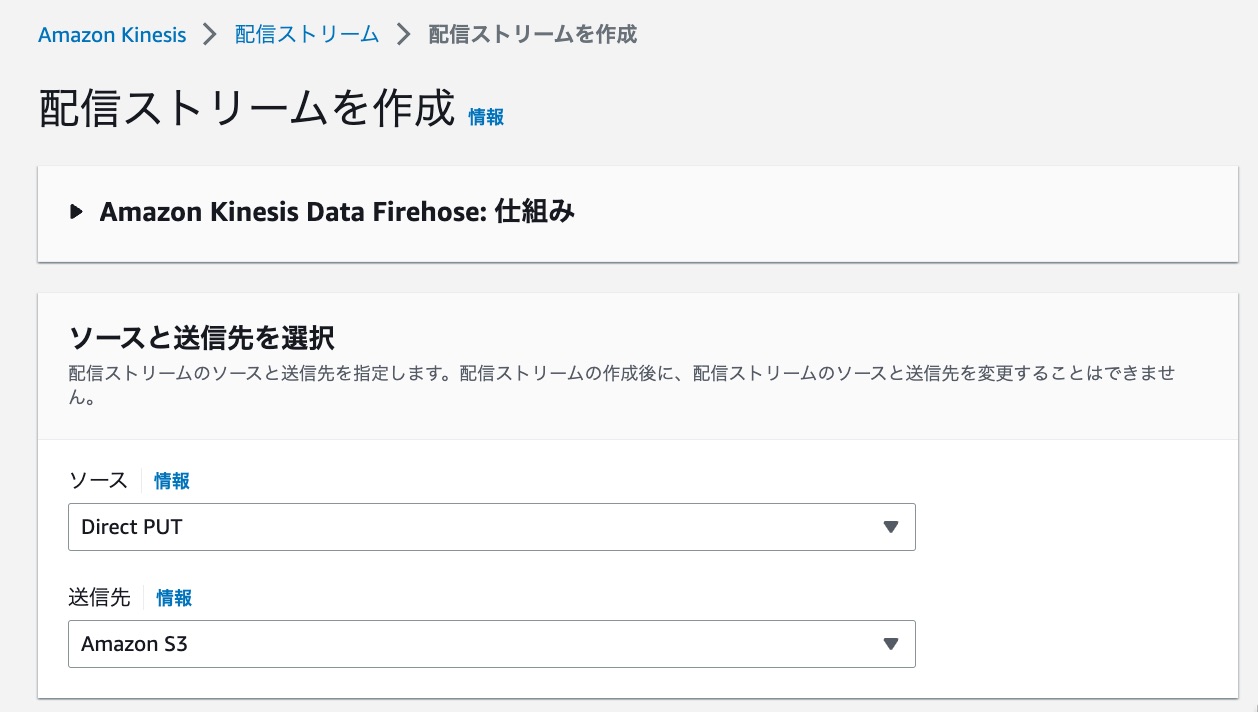Click the ソース label text
Viewport: 1258px width, 712px height.
pos(97,481)
